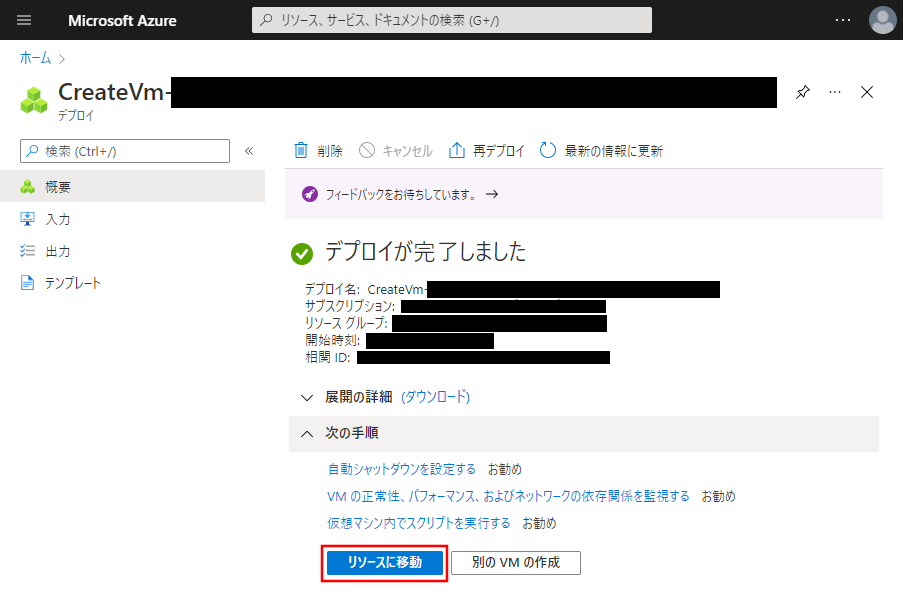Focus the sidebar 検索 (Ctrl+/) field
Screen dimensions: 903x609
pyautogui.click(x=125, y=151)
